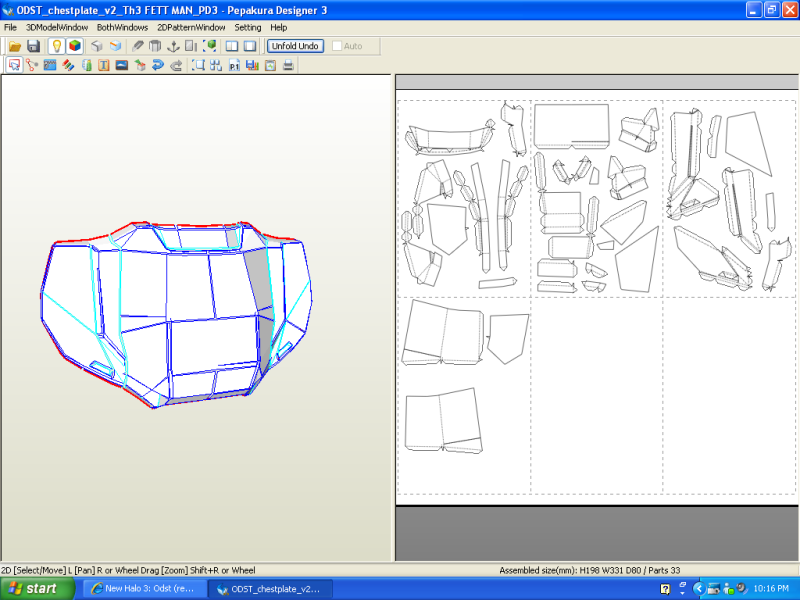
Task: Open the BothWindows menu
Action: click(x=122, y=28)
